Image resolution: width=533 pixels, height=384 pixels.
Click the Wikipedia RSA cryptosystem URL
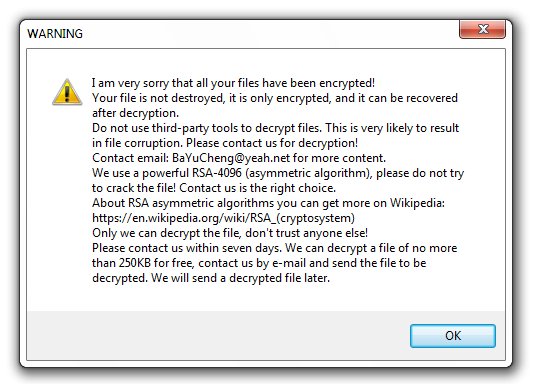click(223, 218)
